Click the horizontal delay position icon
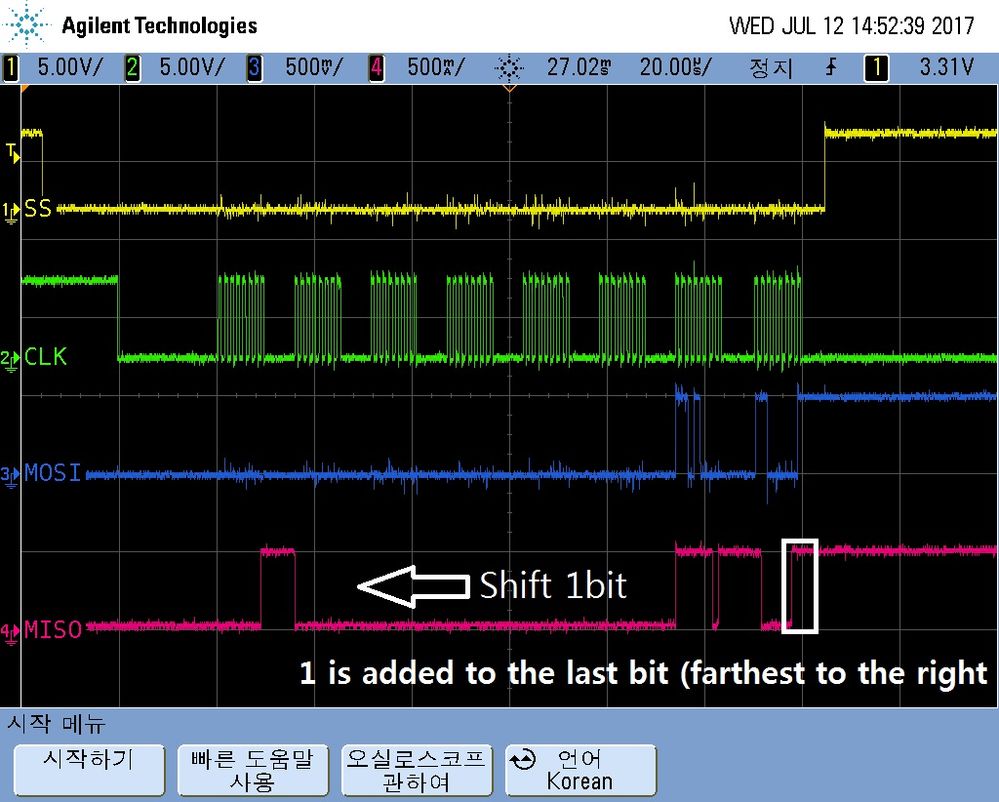Viewport: 999px width, 802px height. pyautogui.click(x=508, y=68)
